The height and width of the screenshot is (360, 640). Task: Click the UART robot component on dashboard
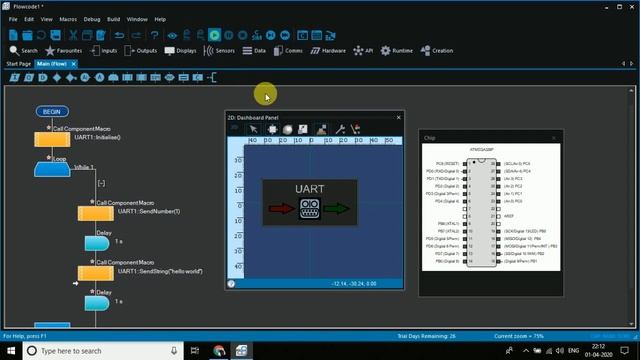coord(310,208)
